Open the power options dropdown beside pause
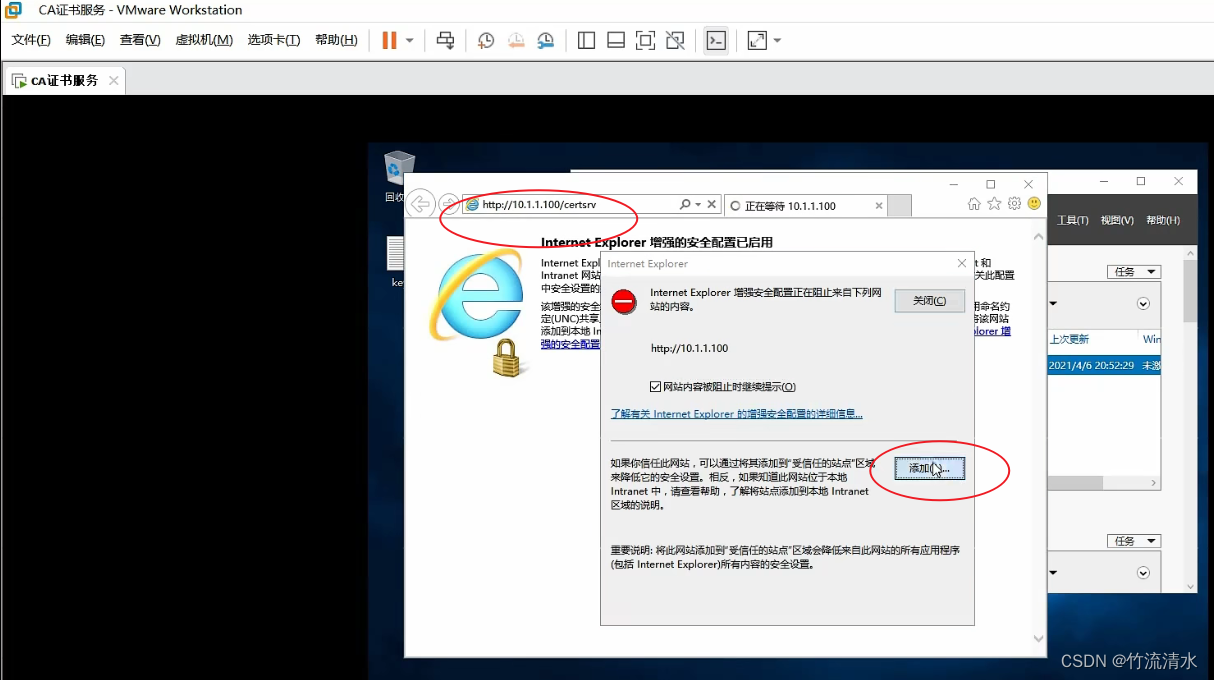The image size is (1214, 680). (x=409, y=41)
